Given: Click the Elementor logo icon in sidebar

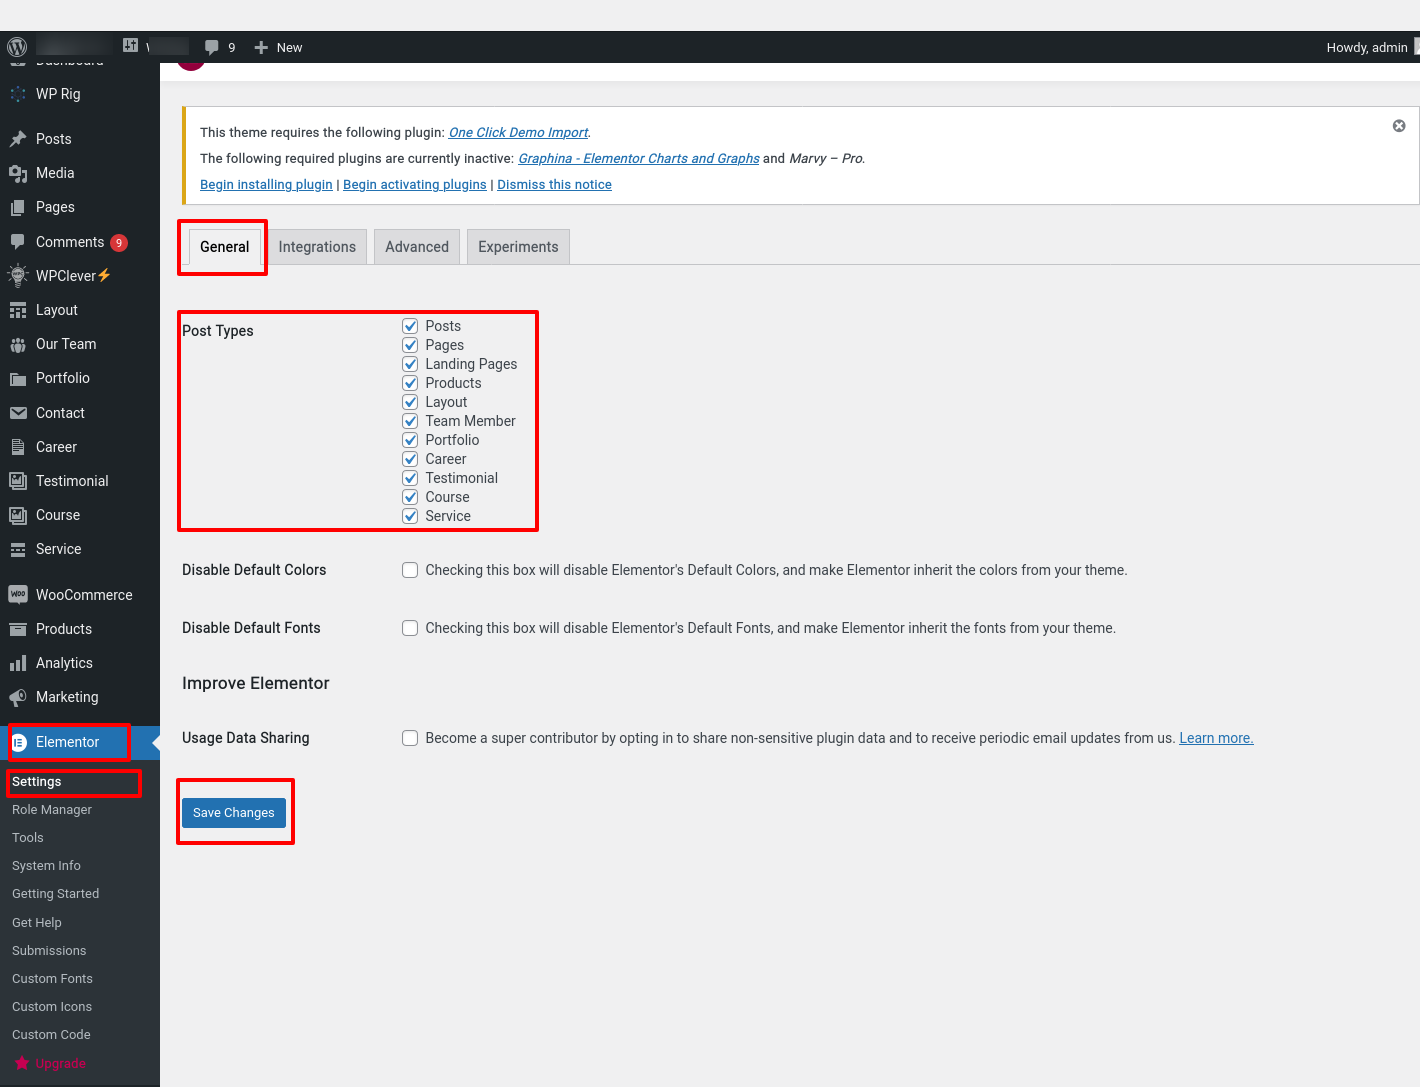Looking at the screenshot, I should point(18,742).
